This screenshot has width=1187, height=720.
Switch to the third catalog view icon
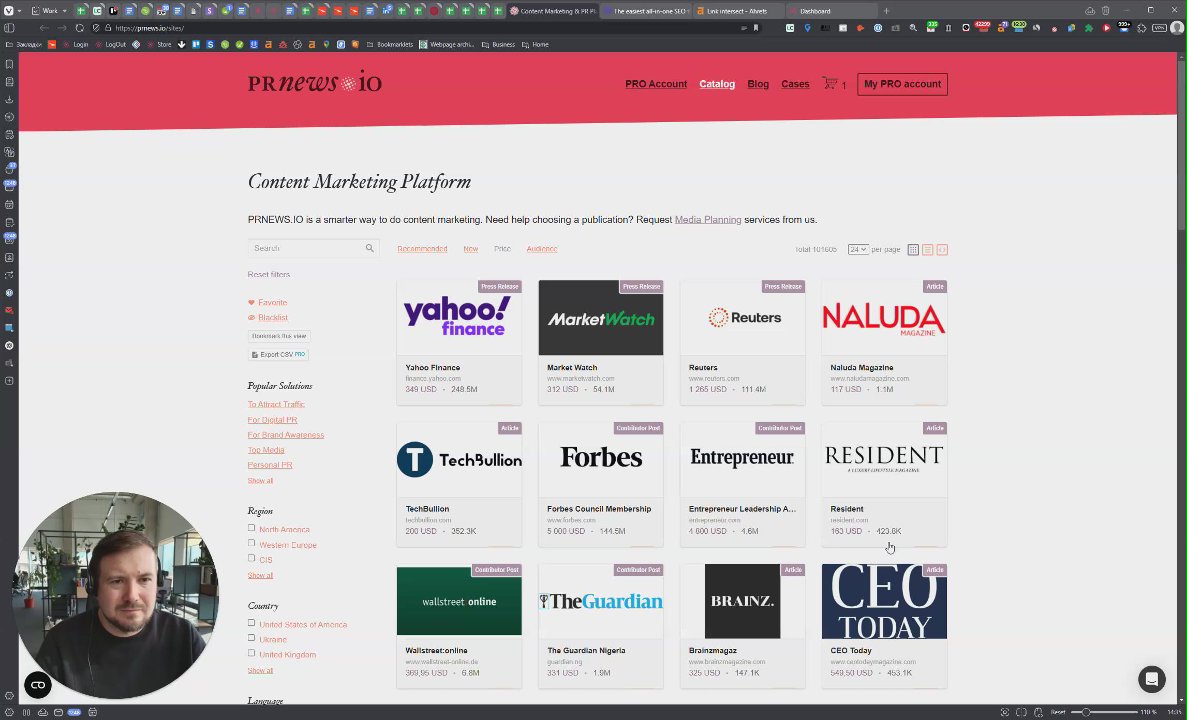[x=942, y=250]
